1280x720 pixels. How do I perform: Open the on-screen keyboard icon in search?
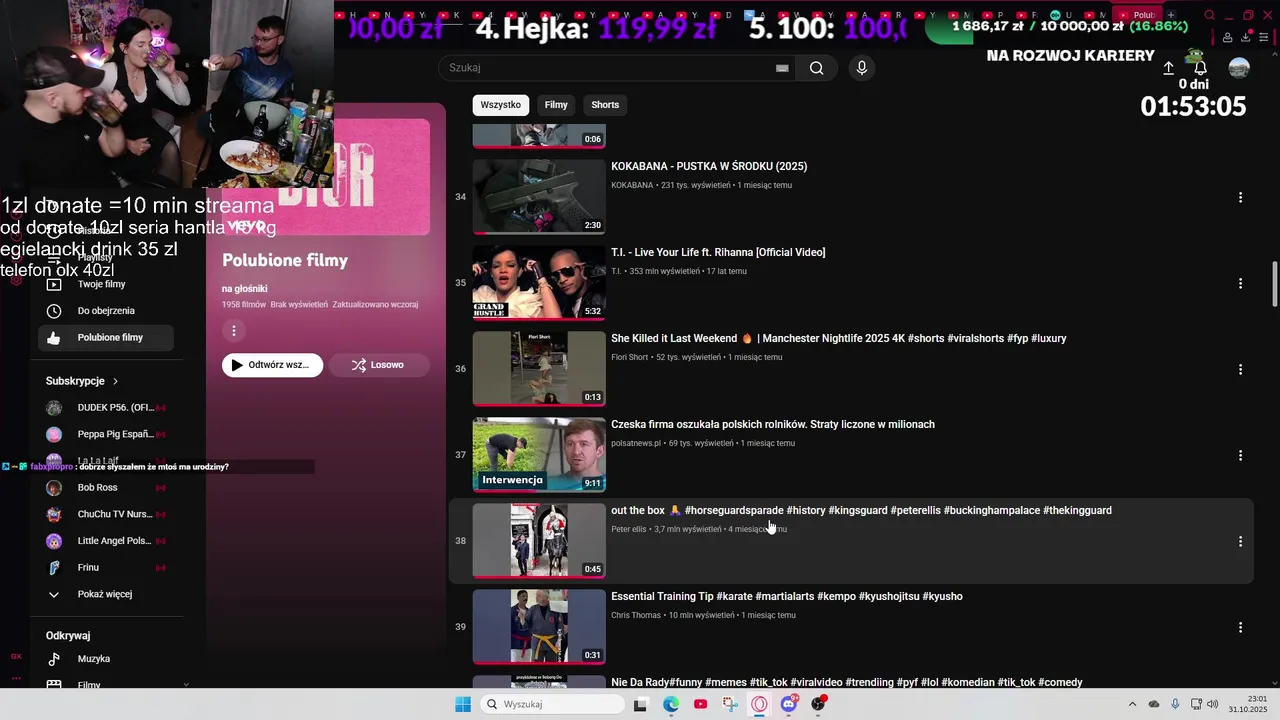point(782,68)
